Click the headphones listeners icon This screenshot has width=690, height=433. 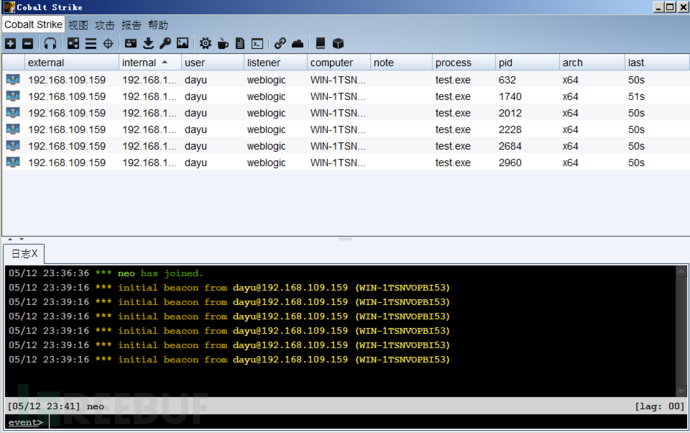click(50, 44)
